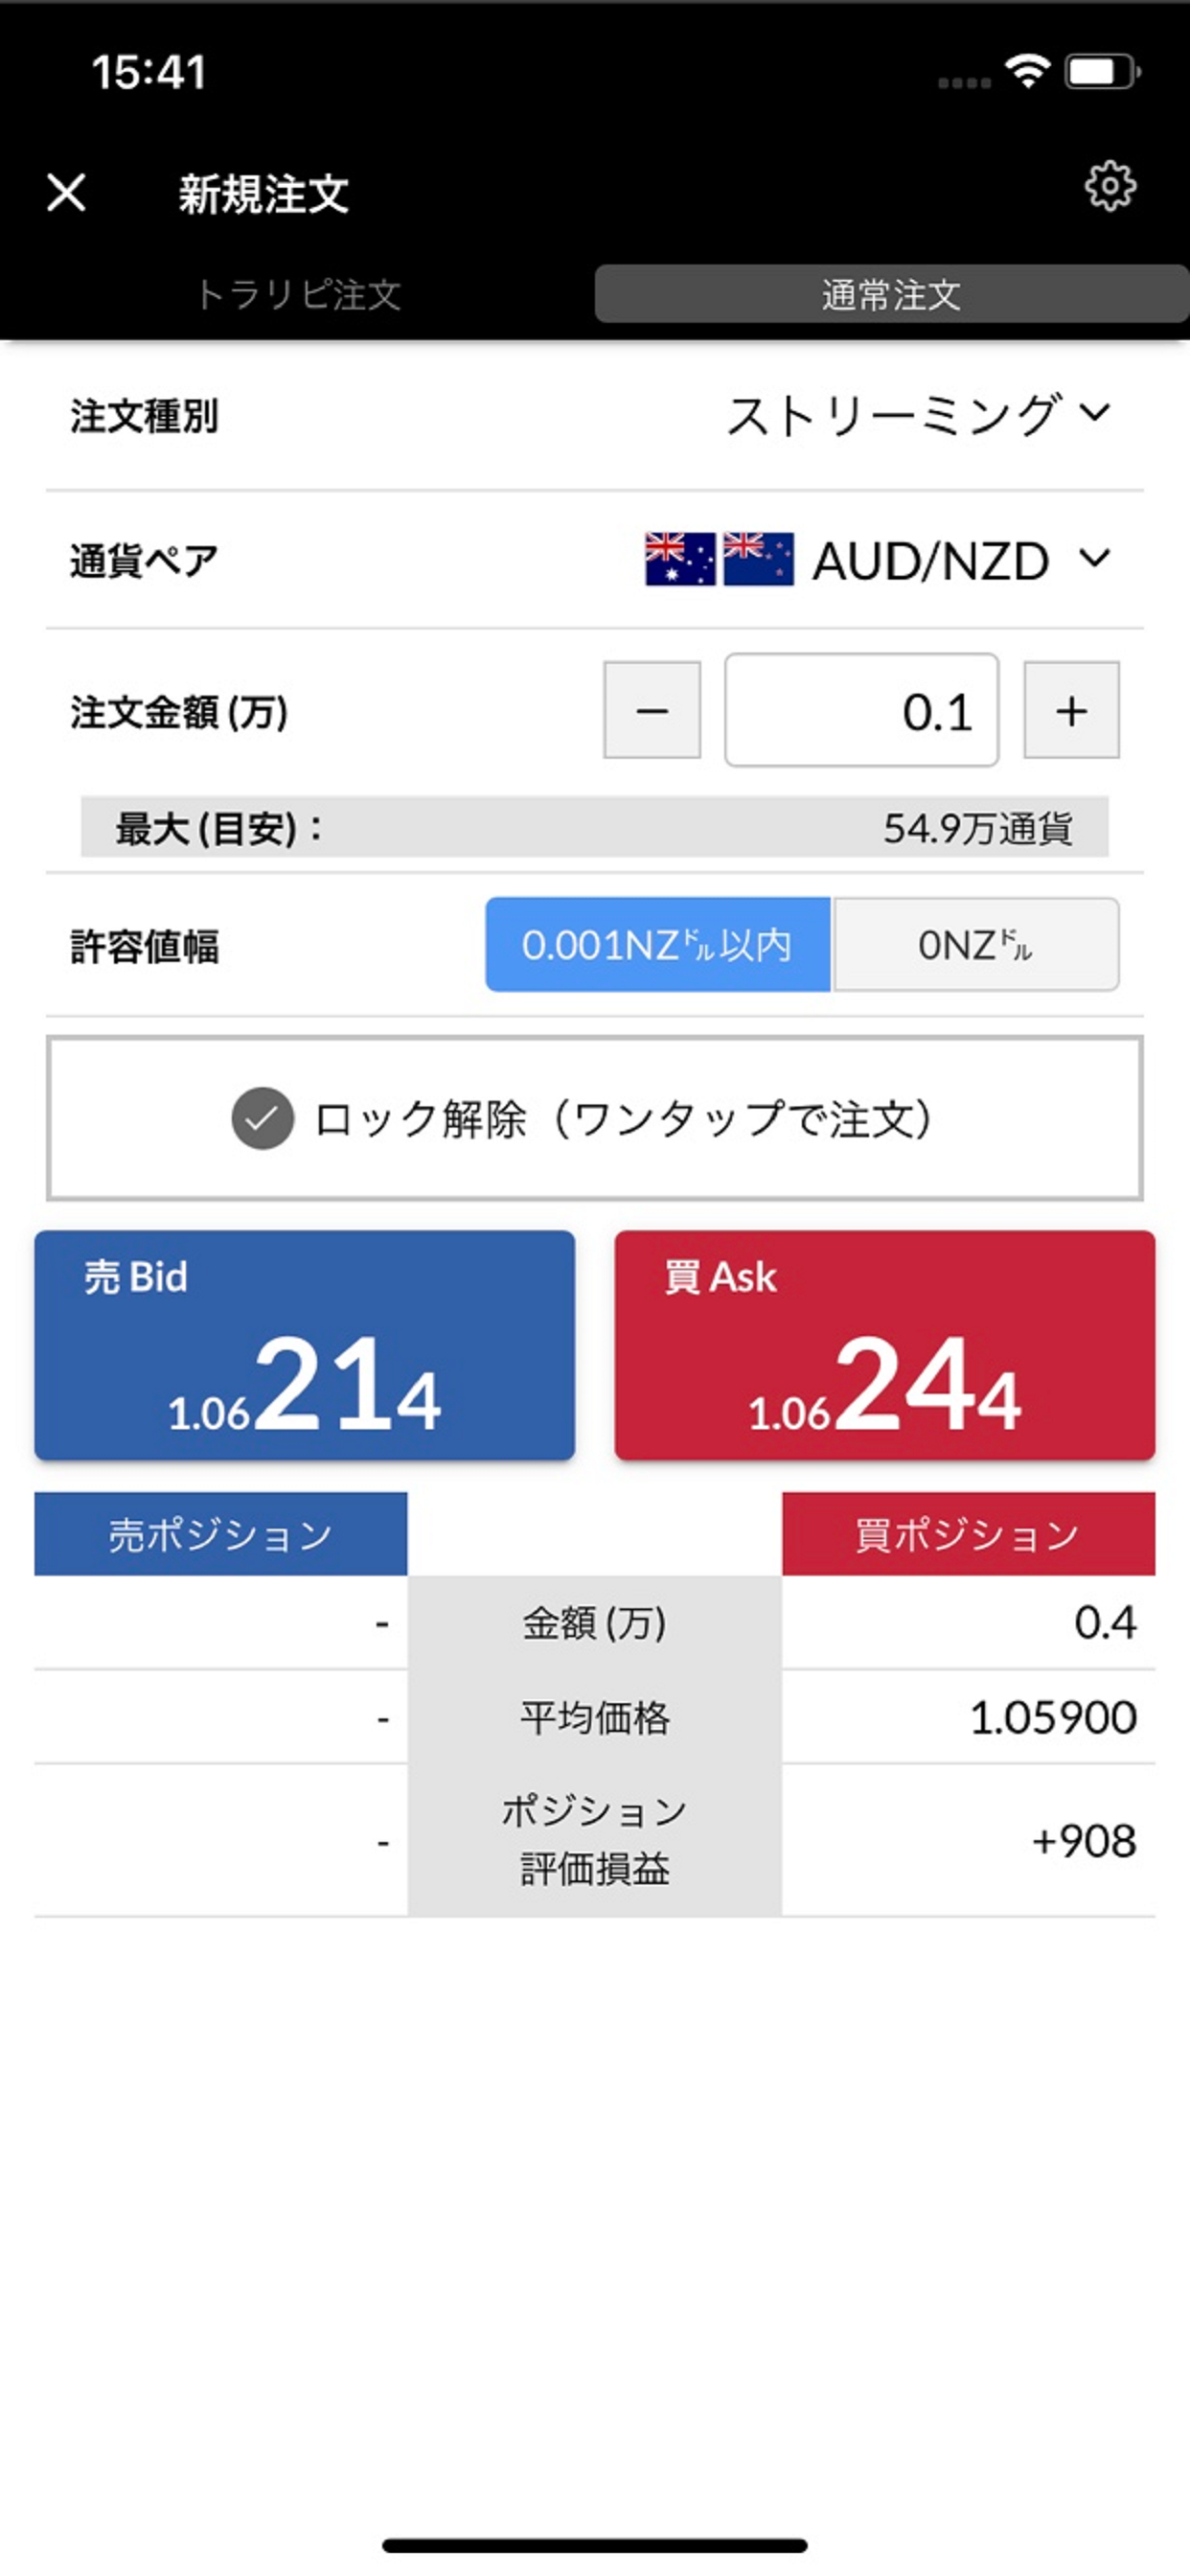Viewport: 1190px width, 2576px height.
Task: Tap the order amount input showing 0.1
Action: coord(860,710)
